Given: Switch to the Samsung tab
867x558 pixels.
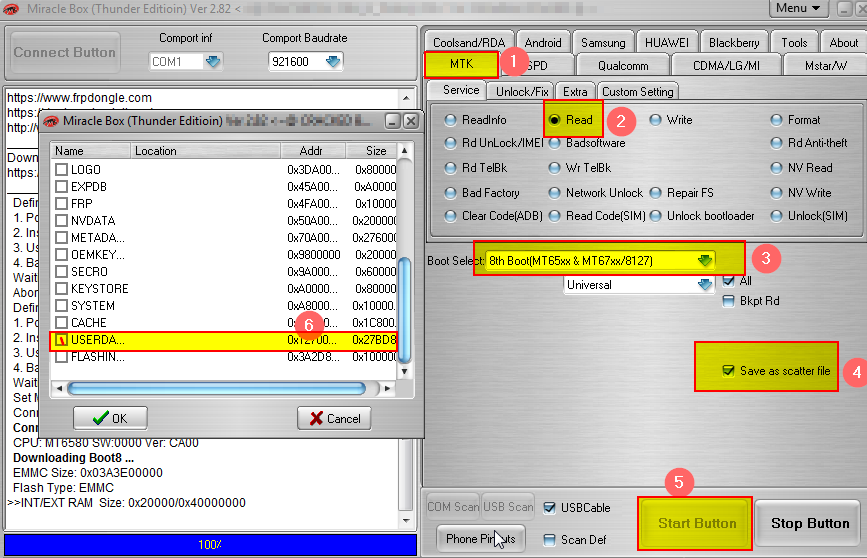Looking at the screenshot, I should point(603,43).
